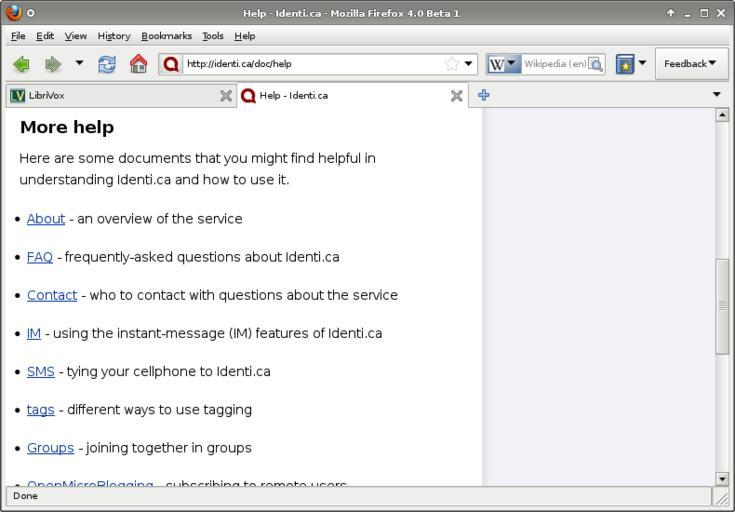Open the Bookmarks menu

coord(166,36)
